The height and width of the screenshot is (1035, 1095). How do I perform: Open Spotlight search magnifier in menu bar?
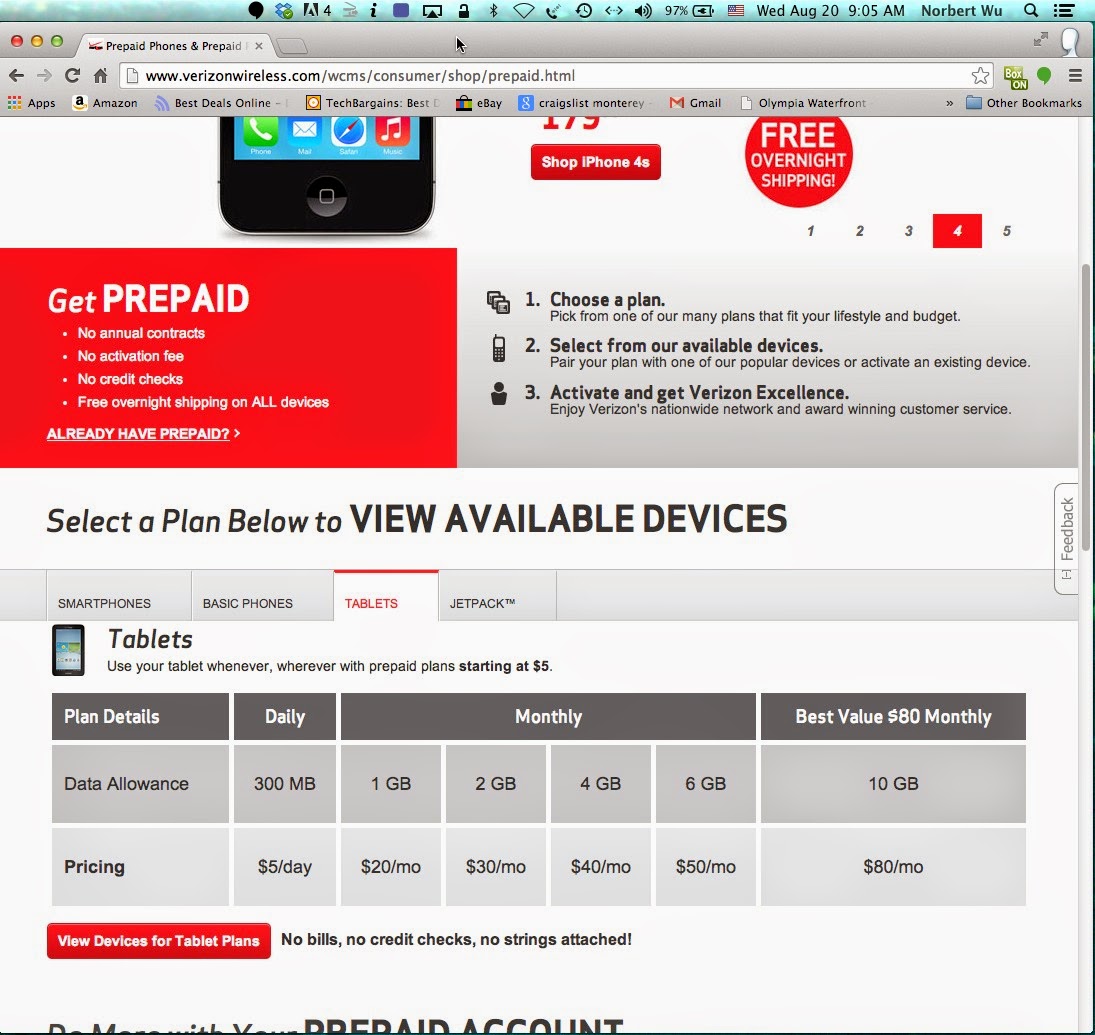[x=1031, y=10]
